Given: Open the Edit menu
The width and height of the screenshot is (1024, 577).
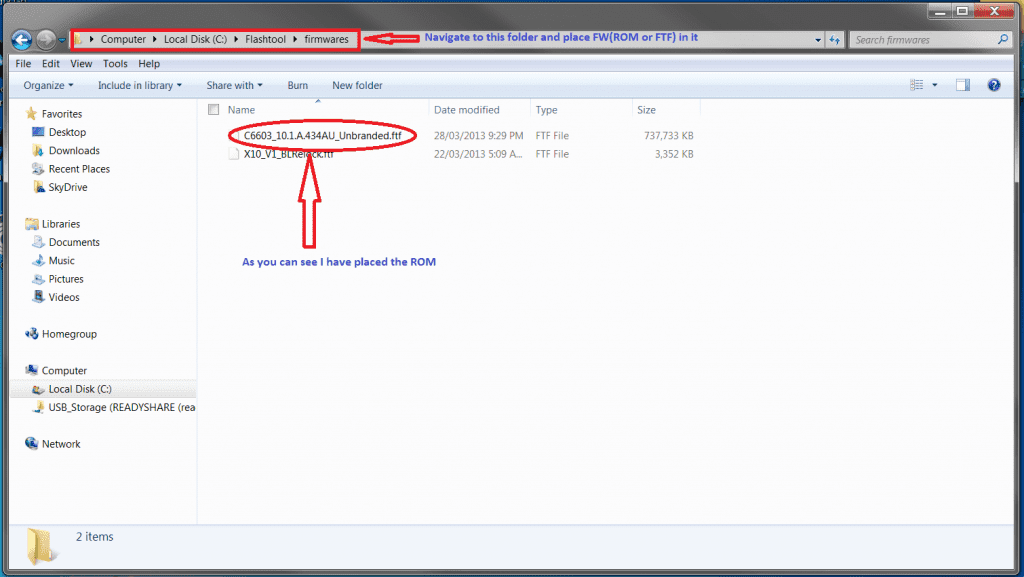Looking at the screenshot, I should [x=50, y=63].
